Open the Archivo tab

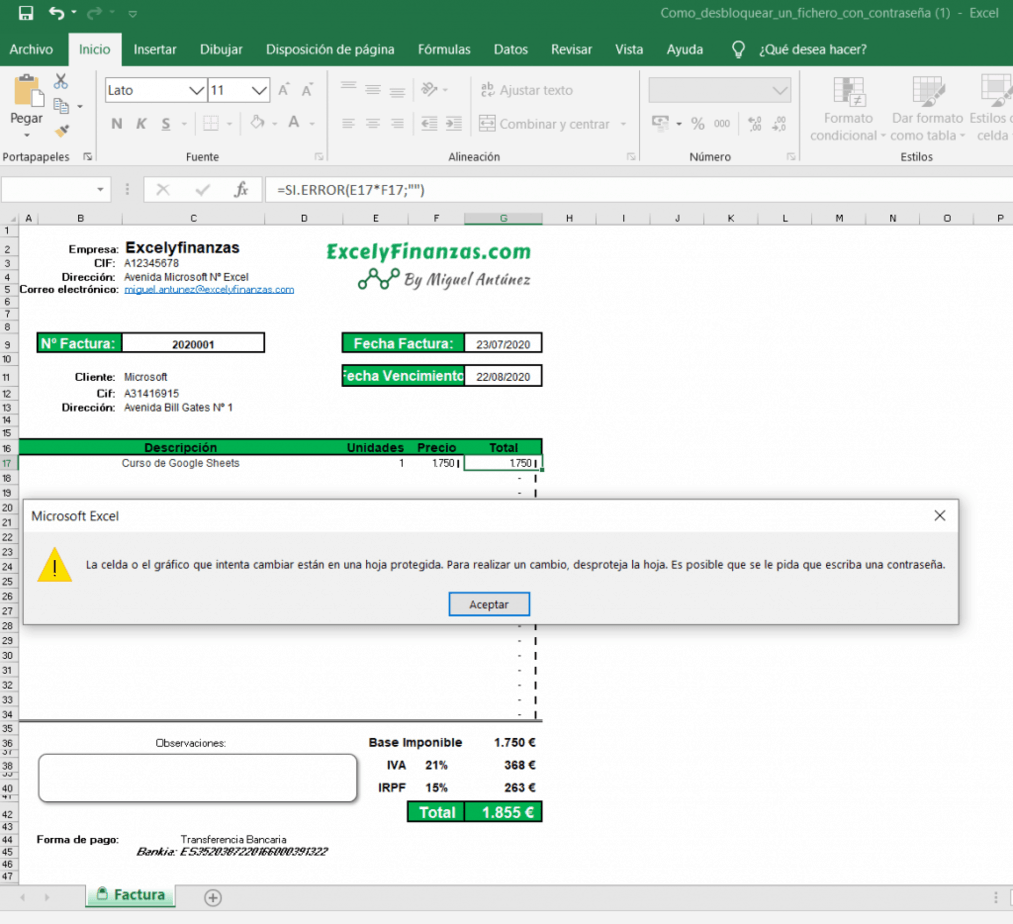(x=31, y=49)
